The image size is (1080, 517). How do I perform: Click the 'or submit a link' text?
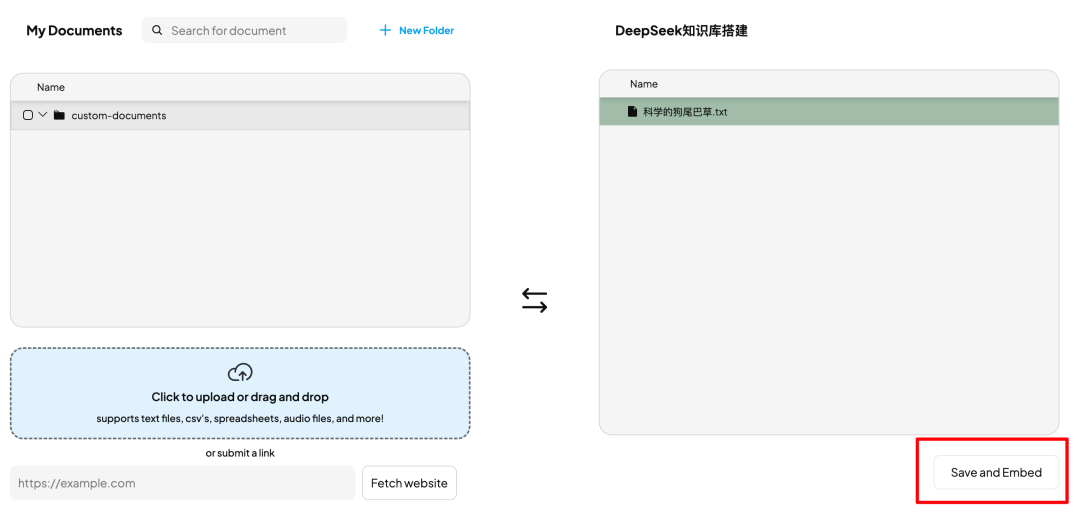click(x=240, y=453)
